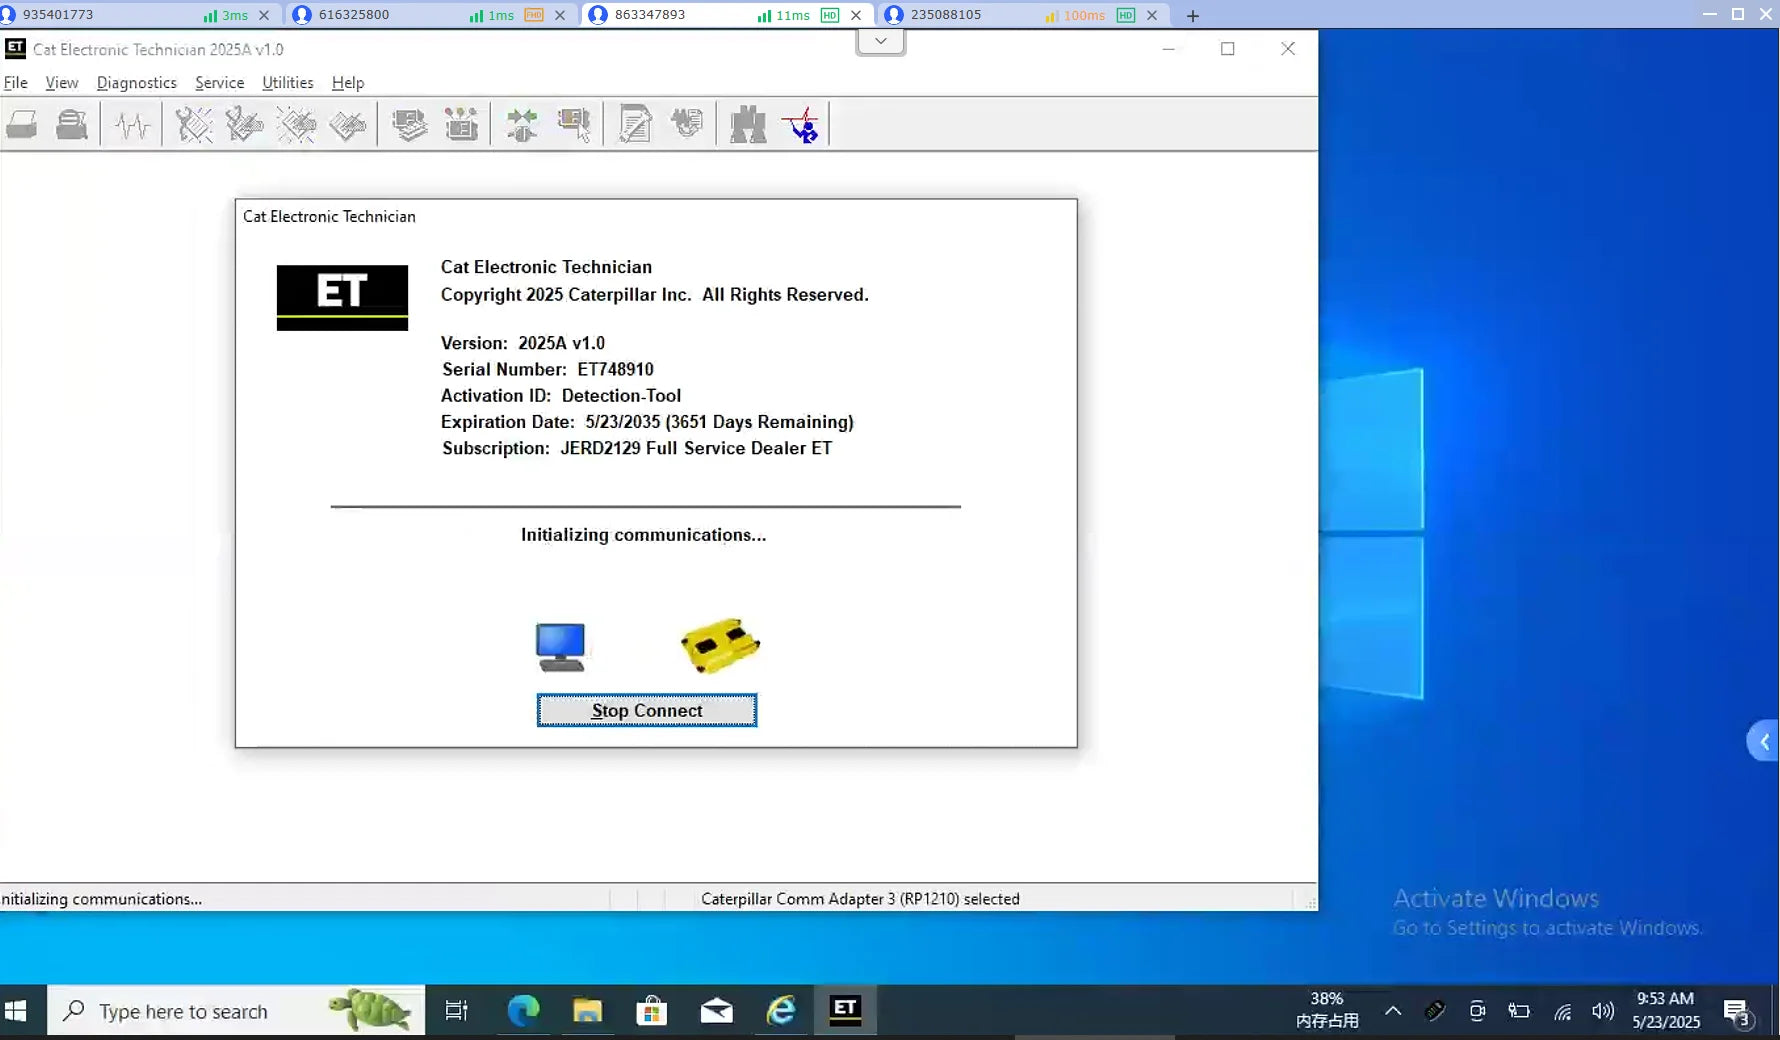1780x1040 pixels.
Task: Click the blue computer icon in dialog
Action: tap(560, 647)
